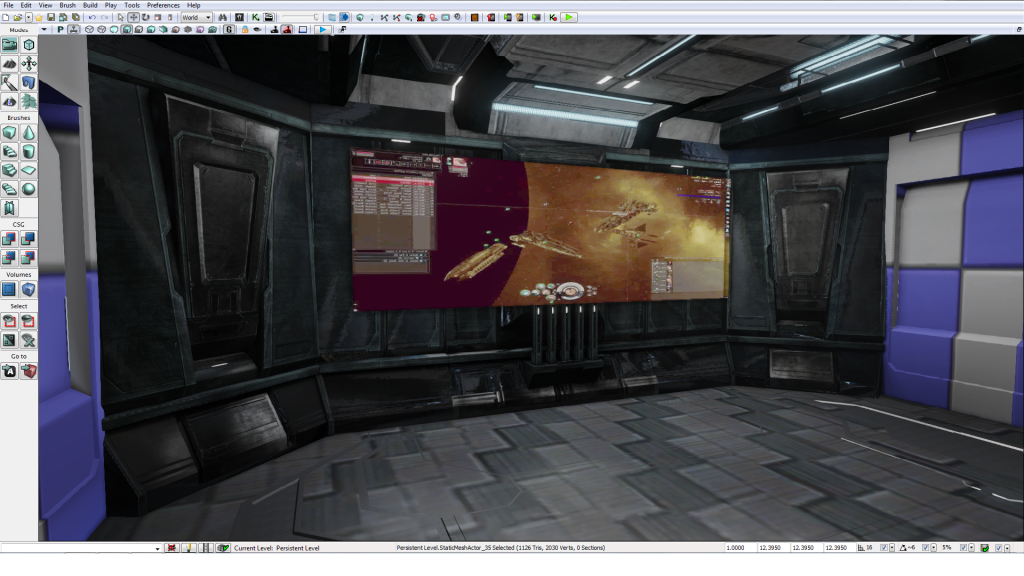Toggle the 5% scale snap checkbox
The height and width of the screenshot is (576, 1024).
click(x=963, y=548)
